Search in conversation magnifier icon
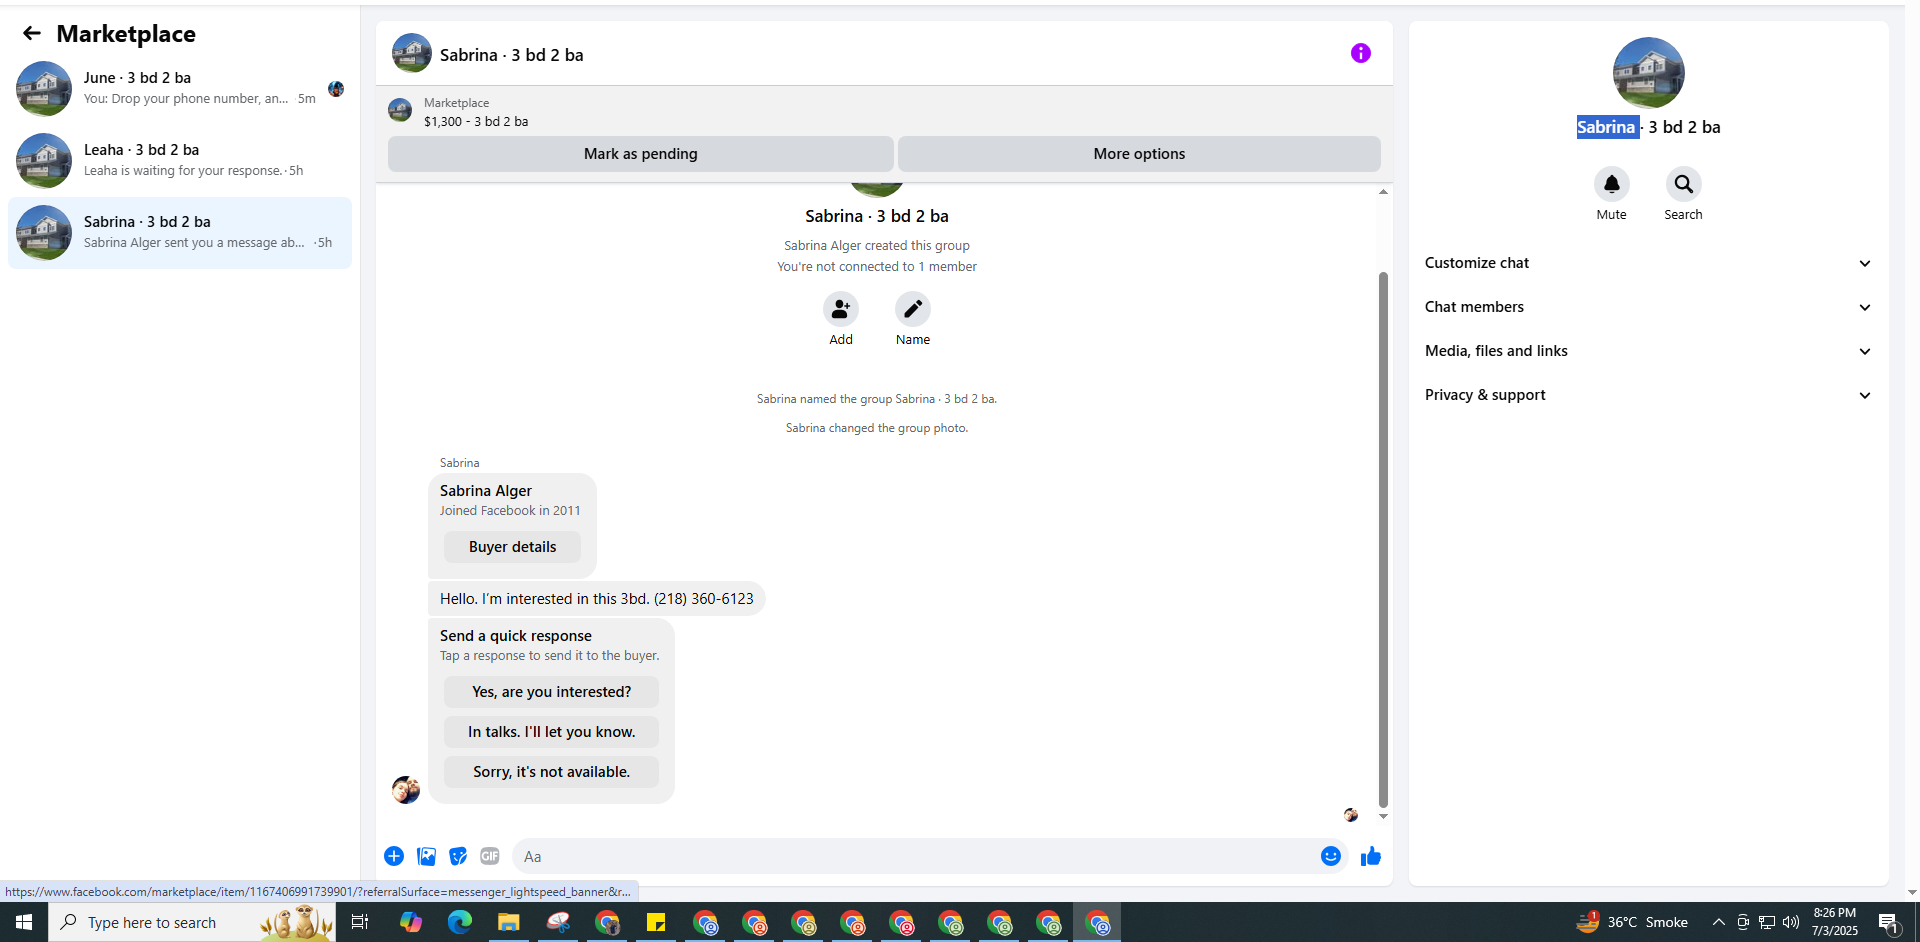The width and height of the screenshot is (1920, 942). (1683, 184)
